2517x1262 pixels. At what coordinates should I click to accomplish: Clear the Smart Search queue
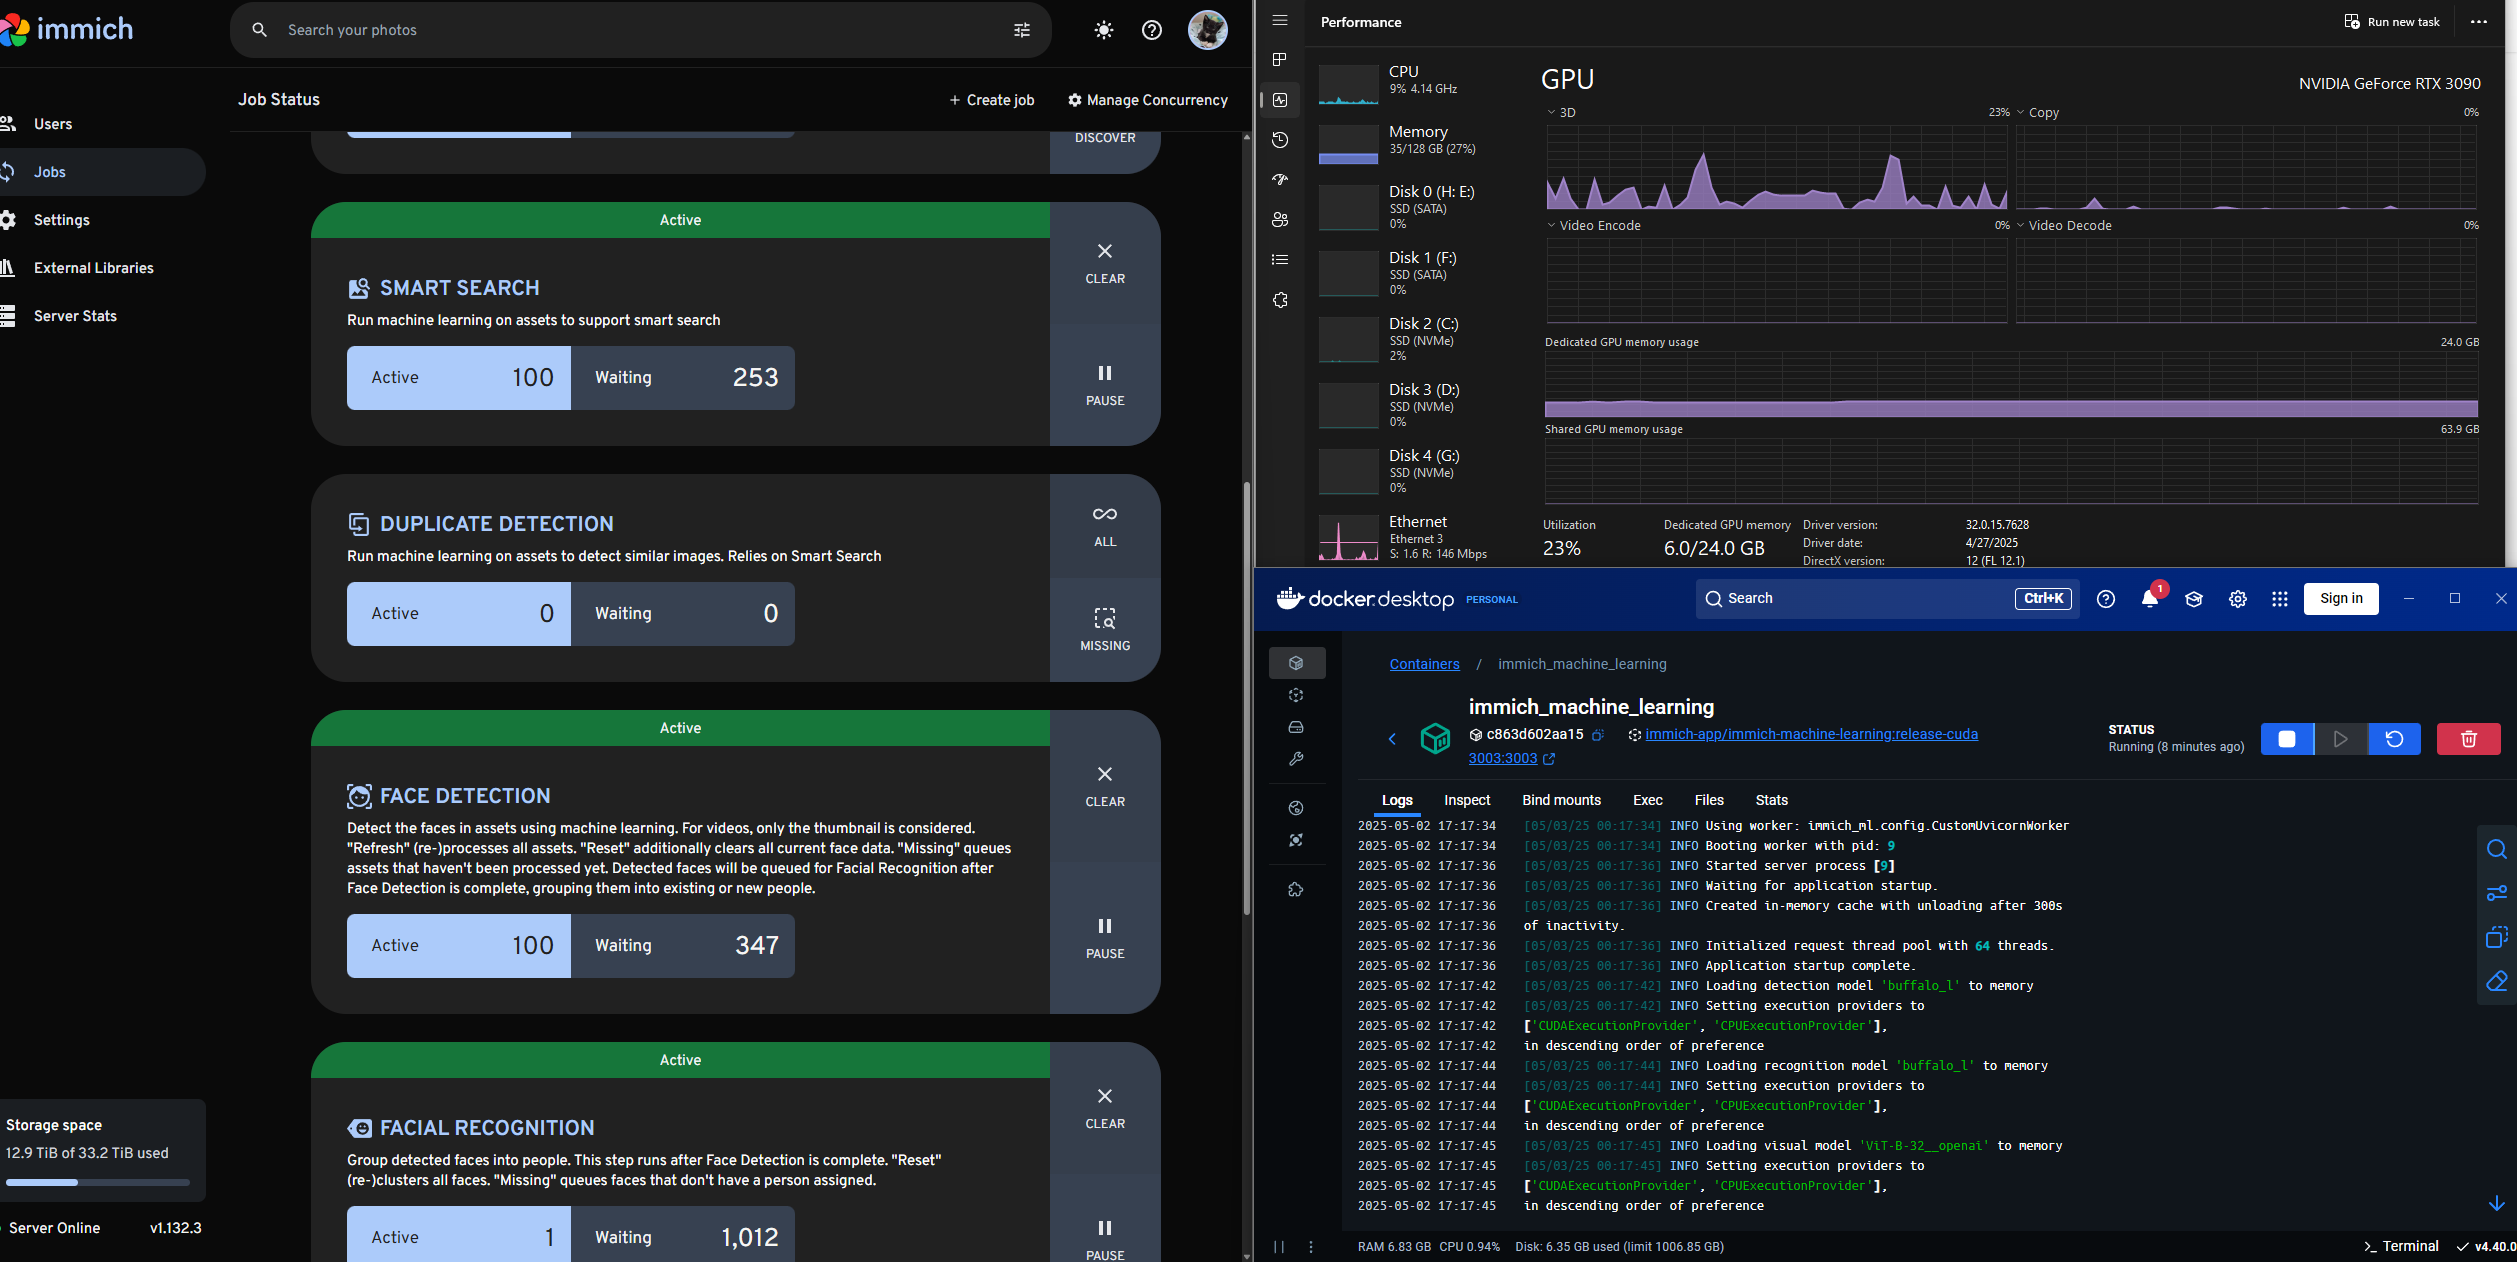(1104, 262)
